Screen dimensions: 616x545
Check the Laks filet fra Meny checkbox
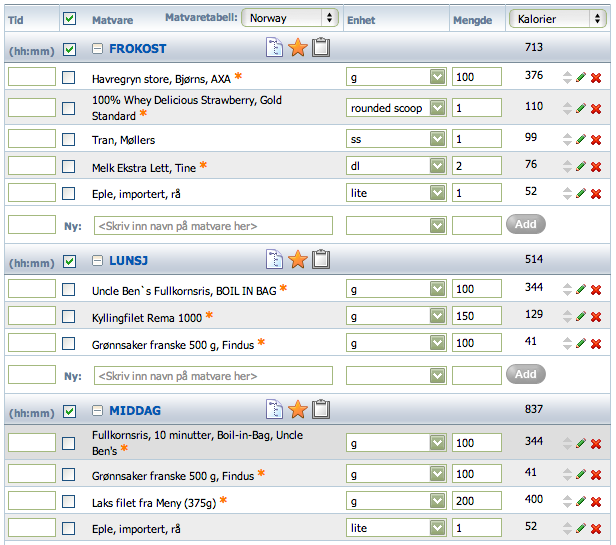click(x=69, y=501)
